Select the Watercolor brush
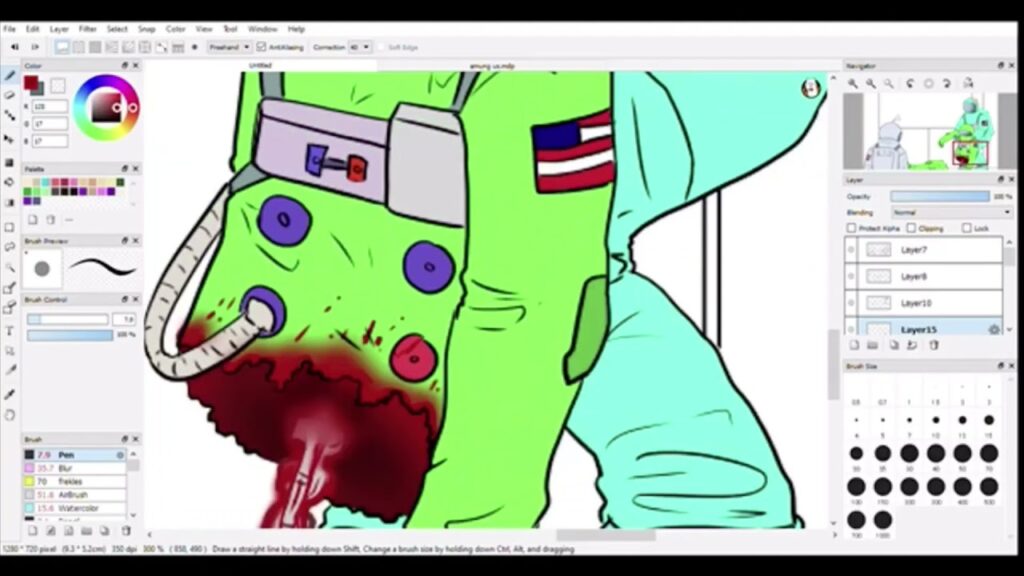1024x576 pixels. click(x=74, y=508)
